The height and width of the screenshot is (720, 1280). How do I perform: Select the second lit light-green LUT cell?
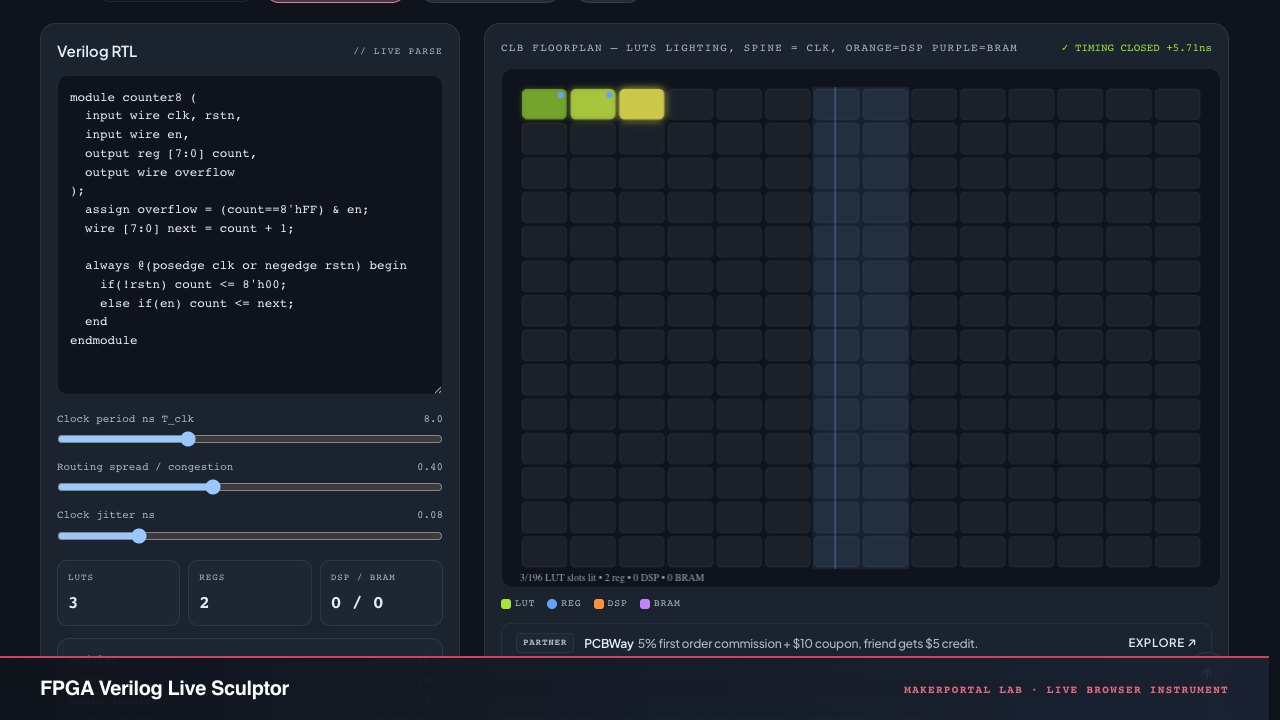coord(593,104)
